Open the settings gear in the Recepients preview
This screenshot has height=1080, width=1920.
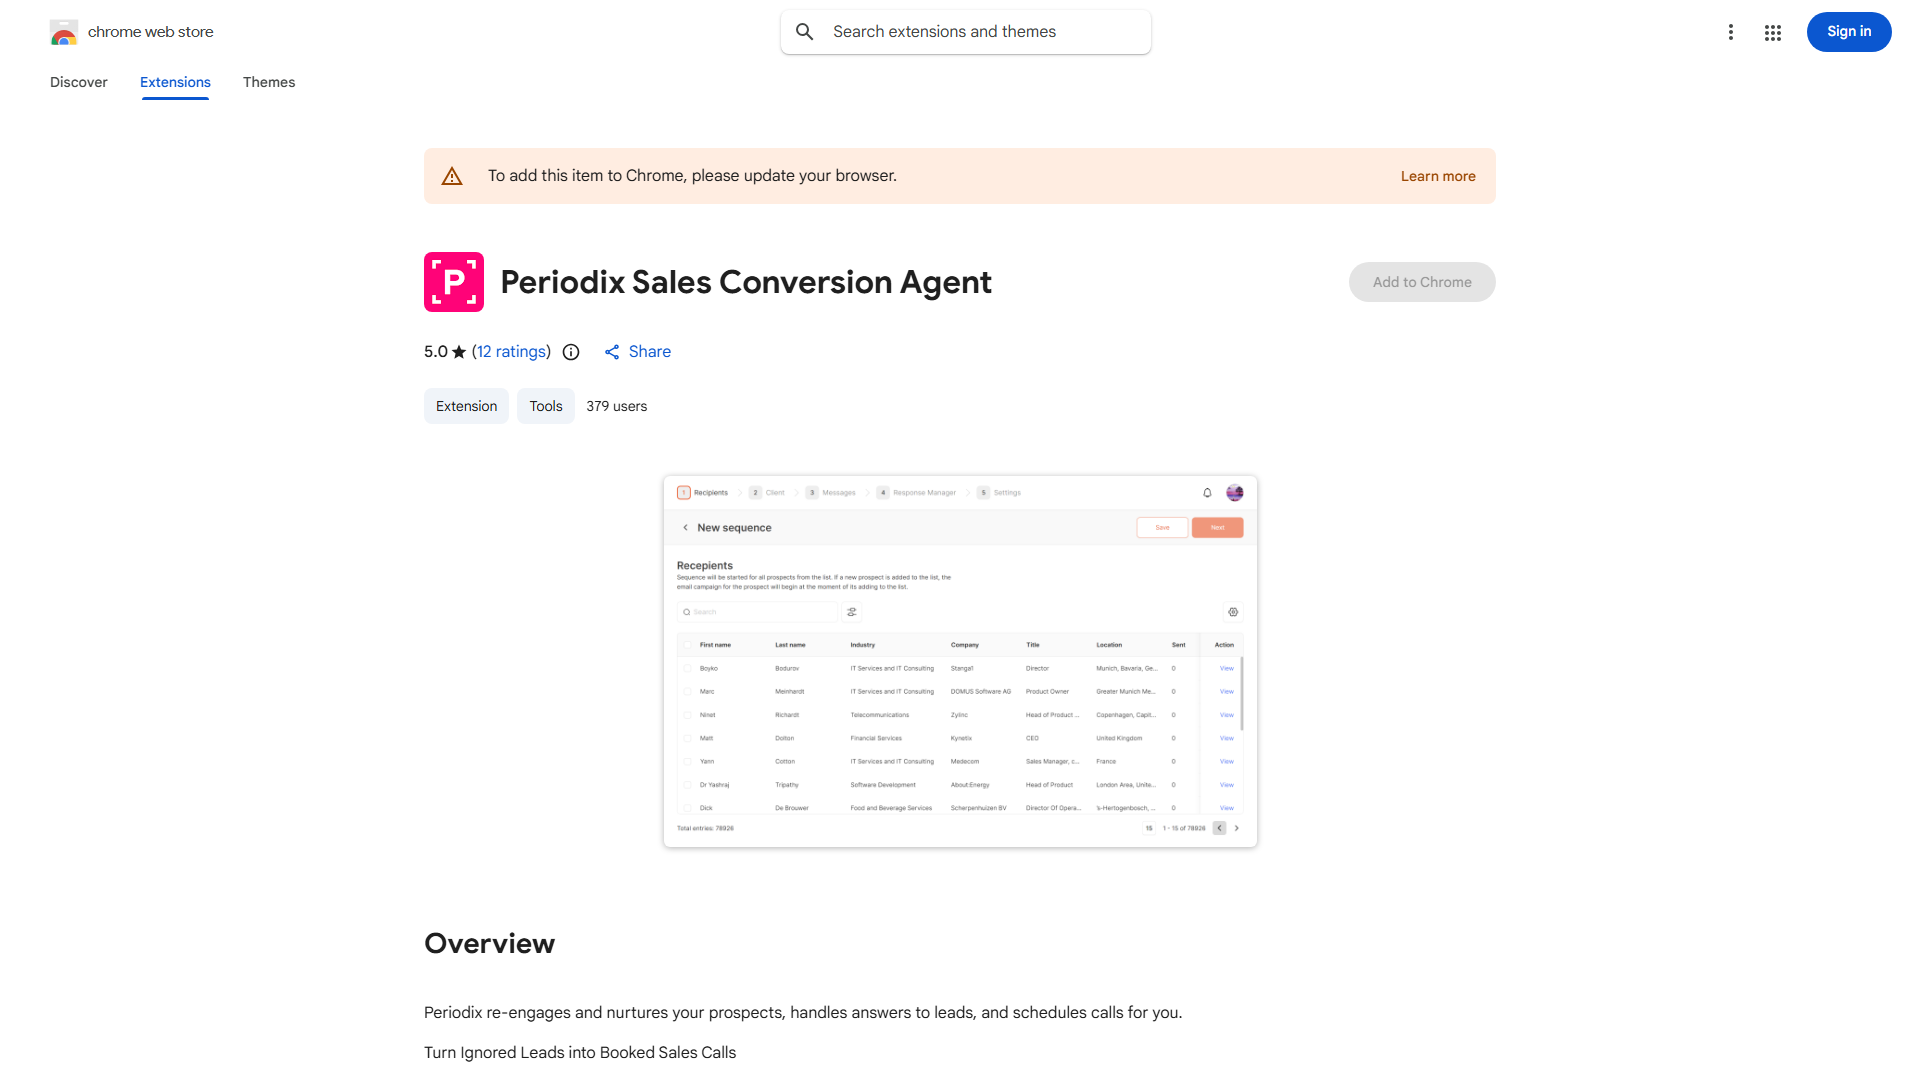coord(1234,612)
